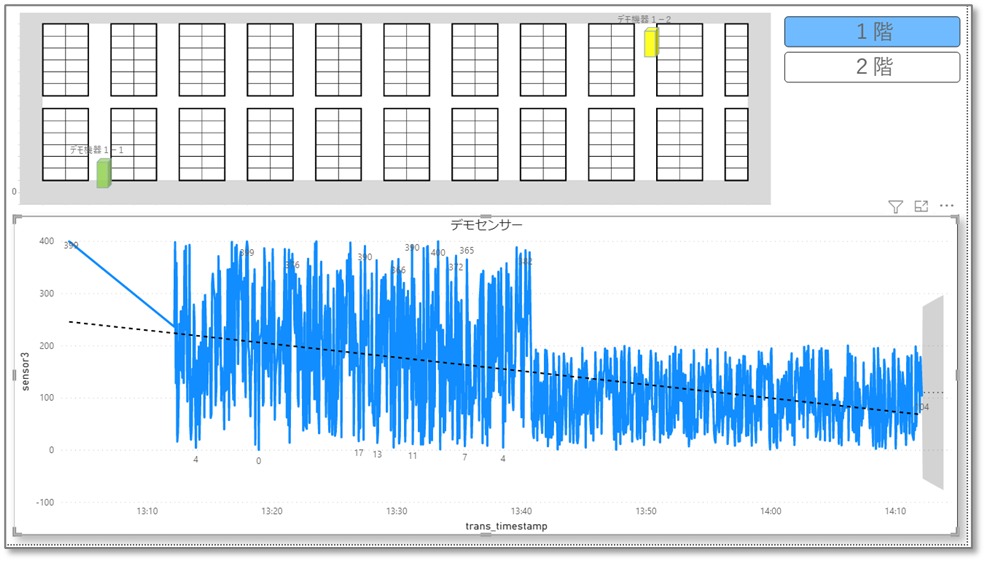986x562 pixels.
Task: Open the filter icon above the chart
Action: tap(895, 206)
